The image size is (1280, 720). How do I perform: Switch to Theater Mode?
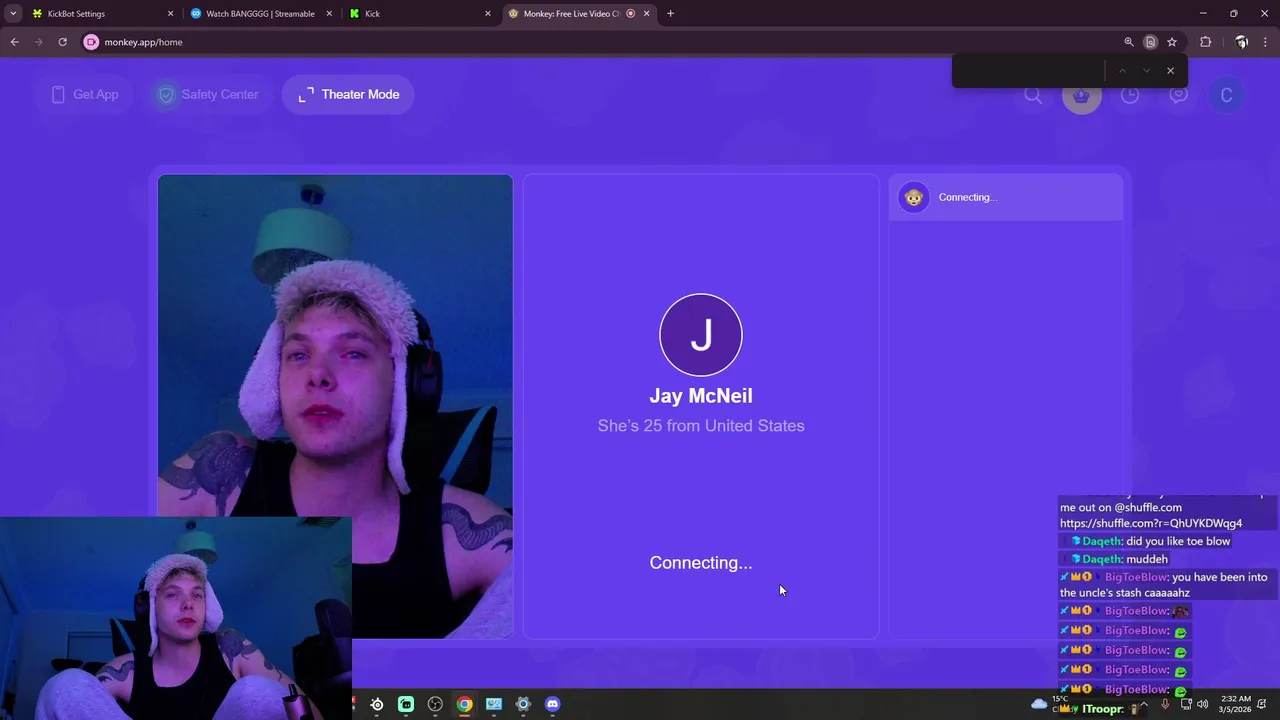point(348,94)
